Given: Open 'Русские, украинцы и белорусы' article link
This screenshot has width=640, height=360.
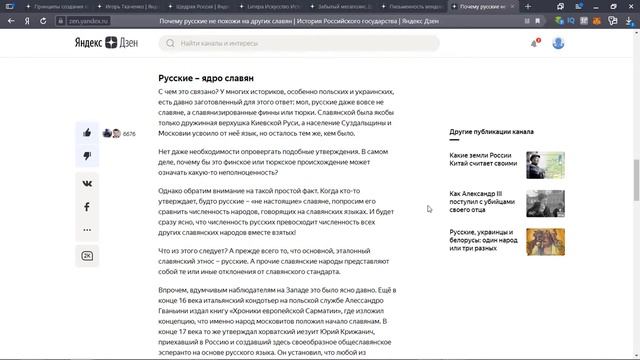Looking at the screenshot, I should [x=483, y=240].
